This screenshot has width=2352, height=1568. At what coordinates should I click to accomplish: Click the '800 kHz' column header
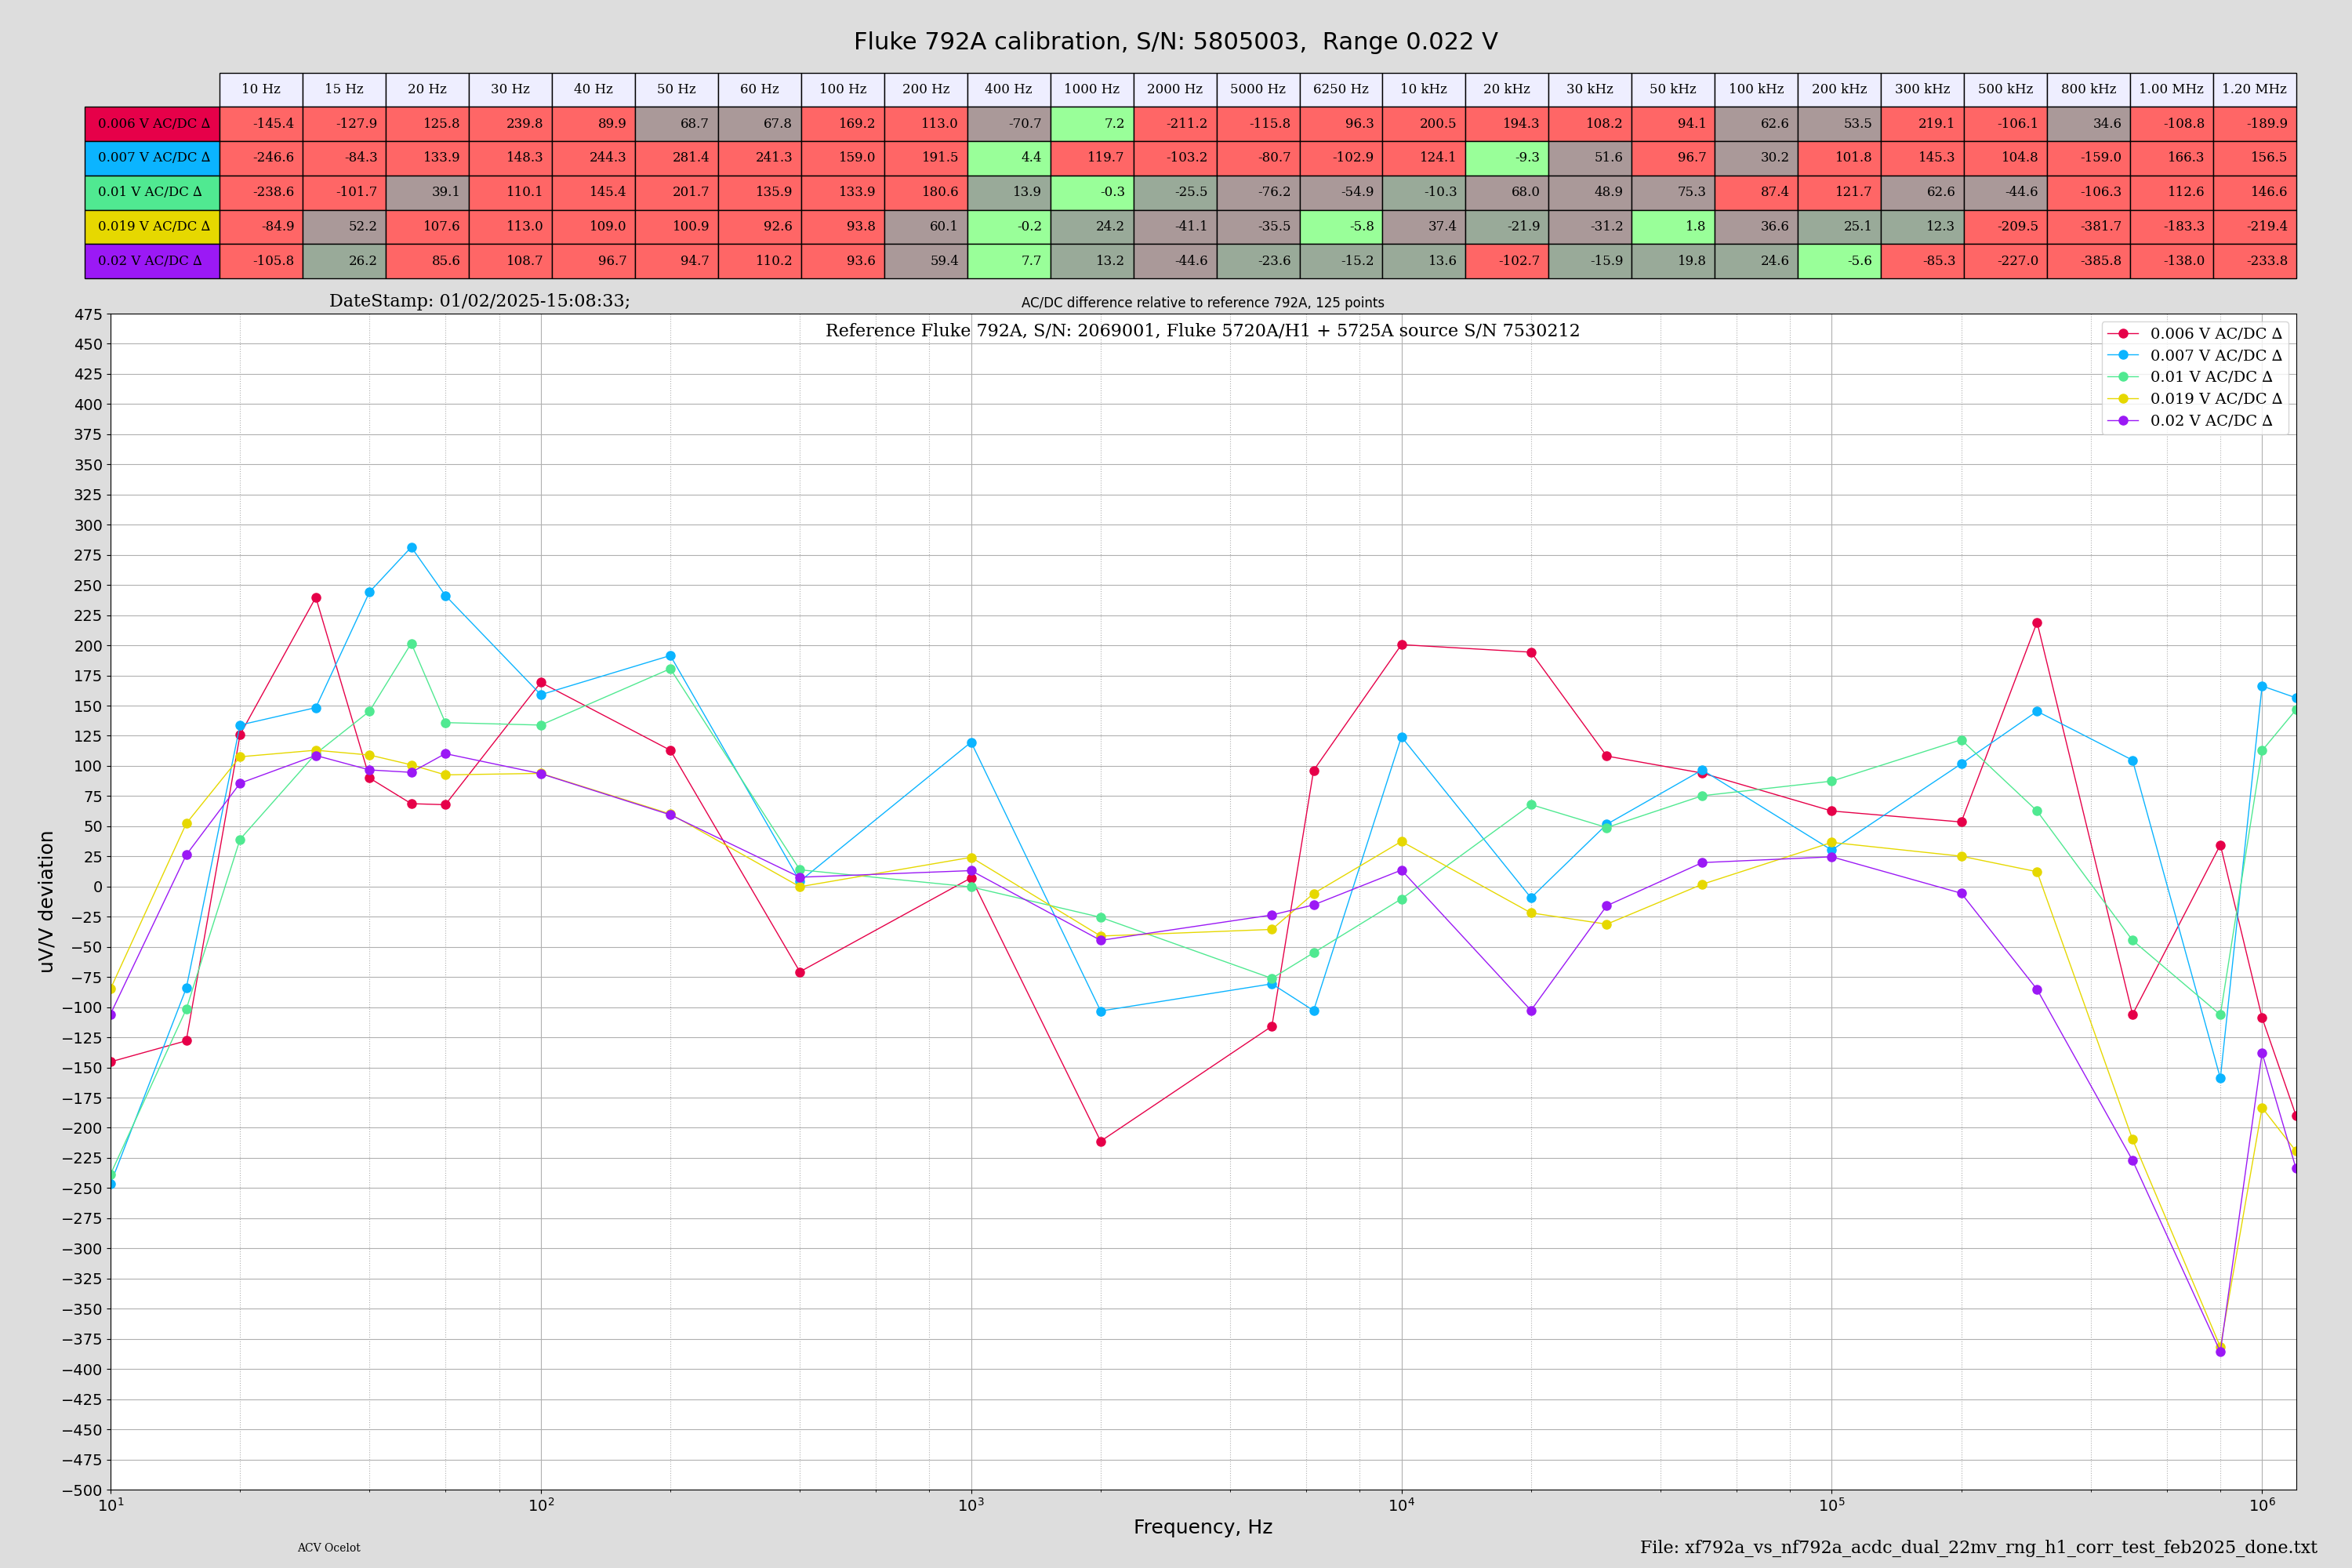(x=2089, y=90)
